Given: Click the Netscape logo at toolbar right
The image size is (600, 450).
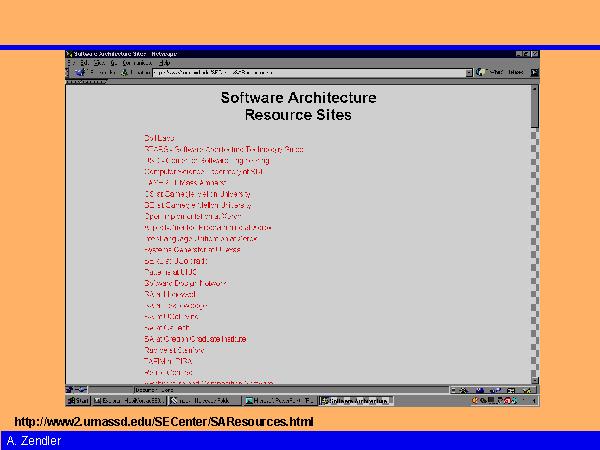Looking at the screenshot, I should [x=534, y=73].
